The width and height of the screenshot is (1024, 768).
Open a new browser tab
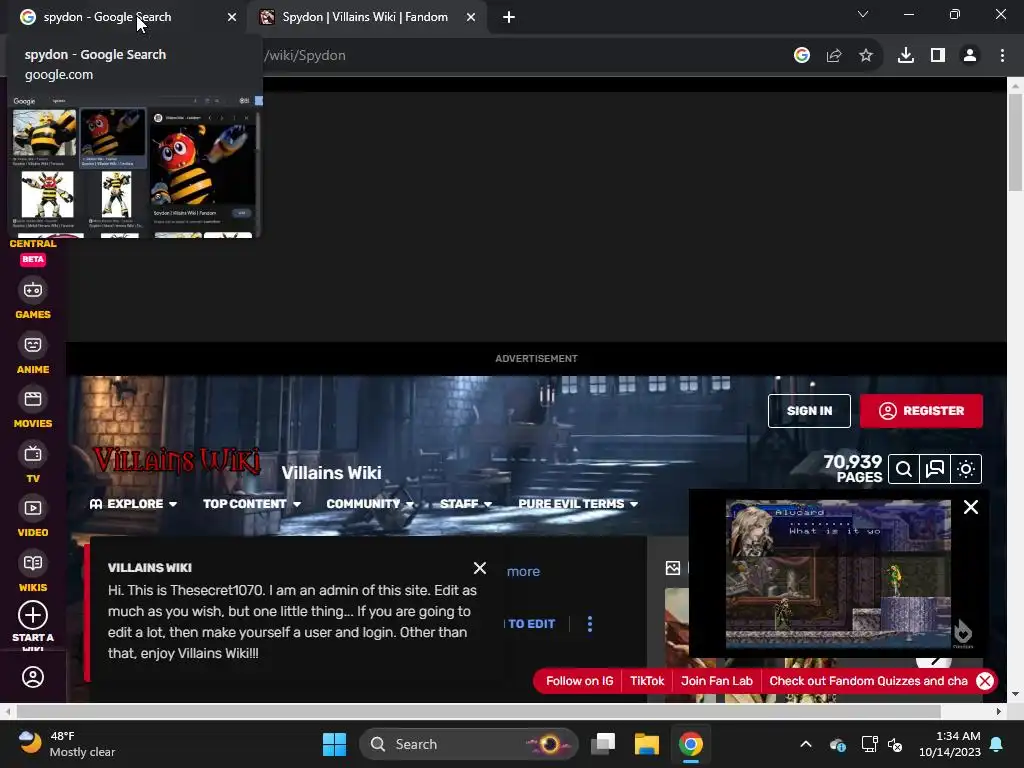pos(509,18)
